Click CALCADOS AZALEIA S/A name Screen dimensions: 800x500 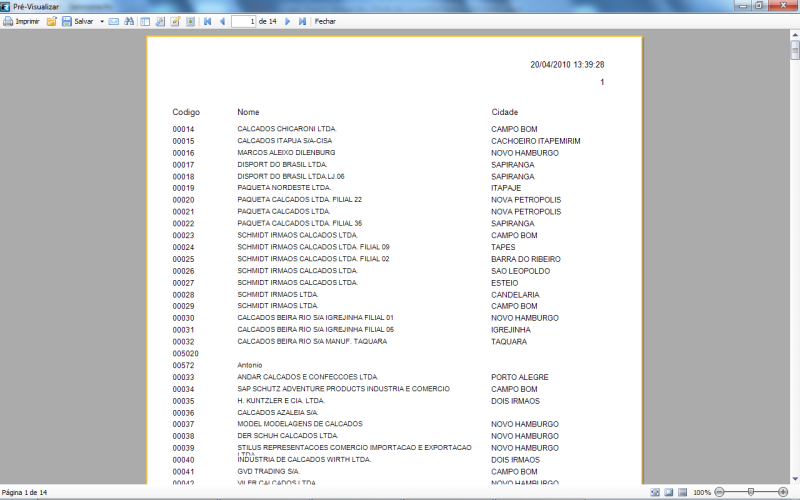278,412
